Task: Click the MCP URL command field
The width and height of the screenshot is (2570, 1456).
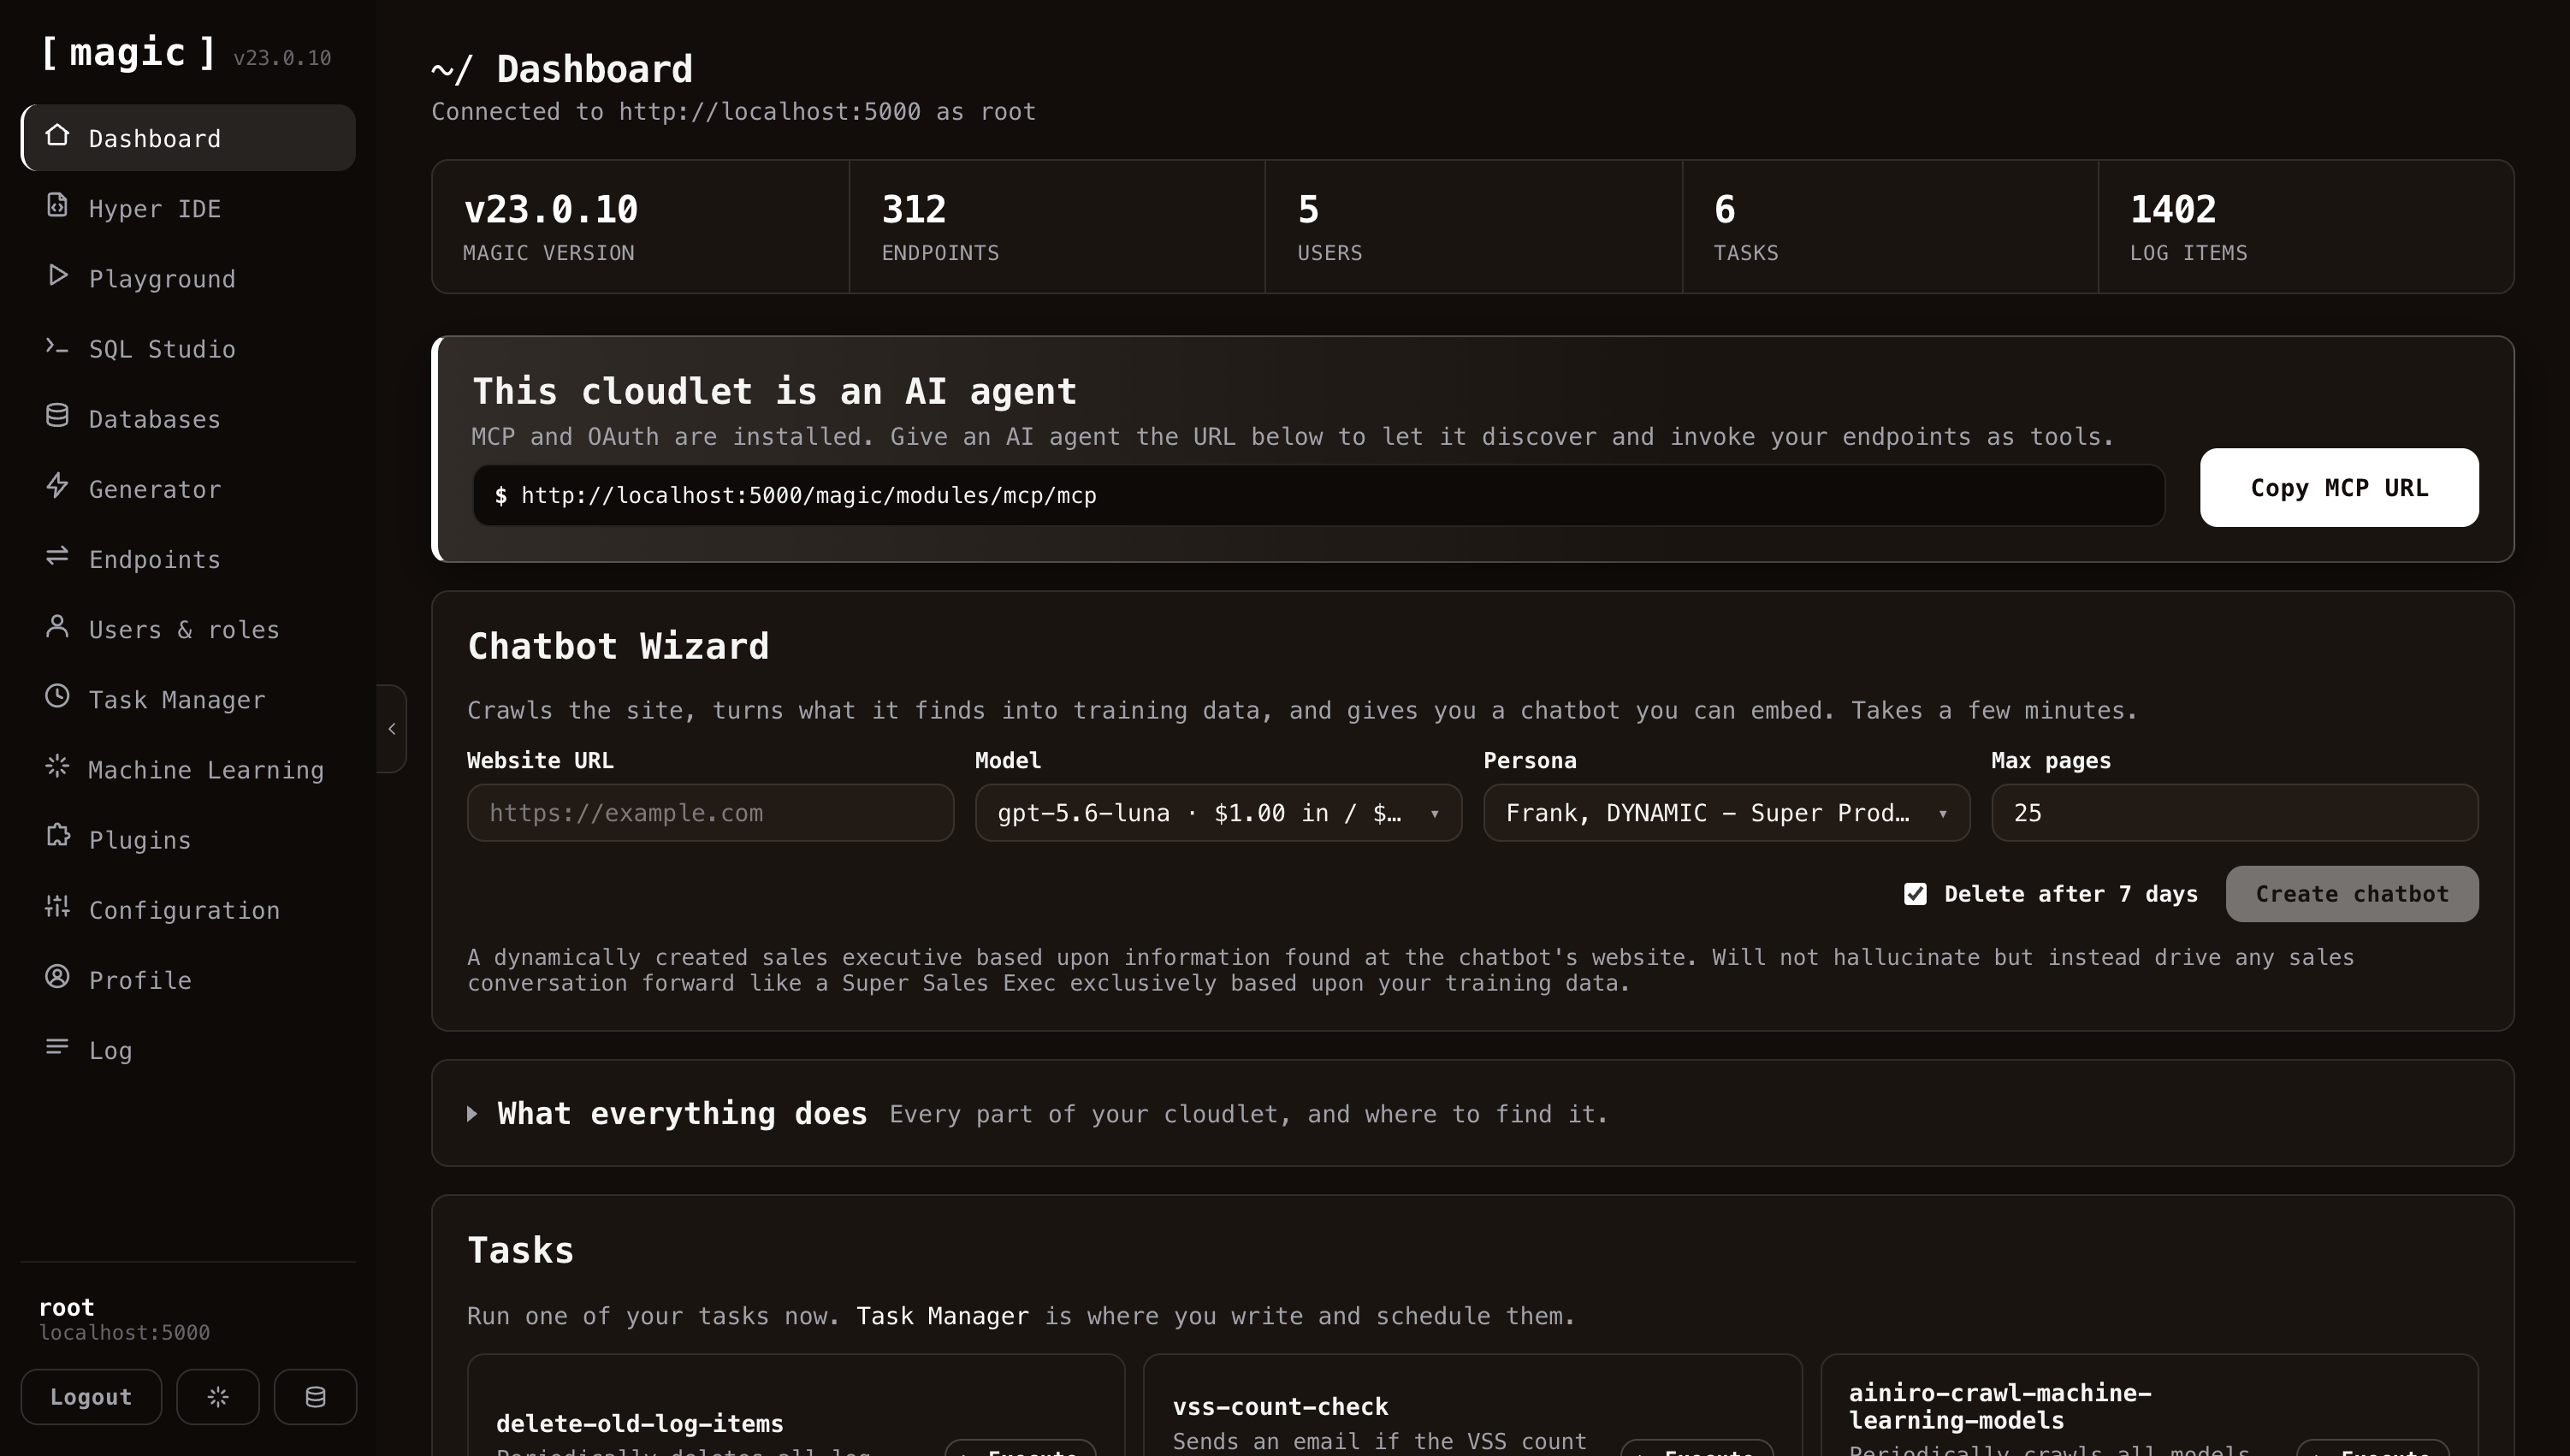Action: tap(1318, 495)
